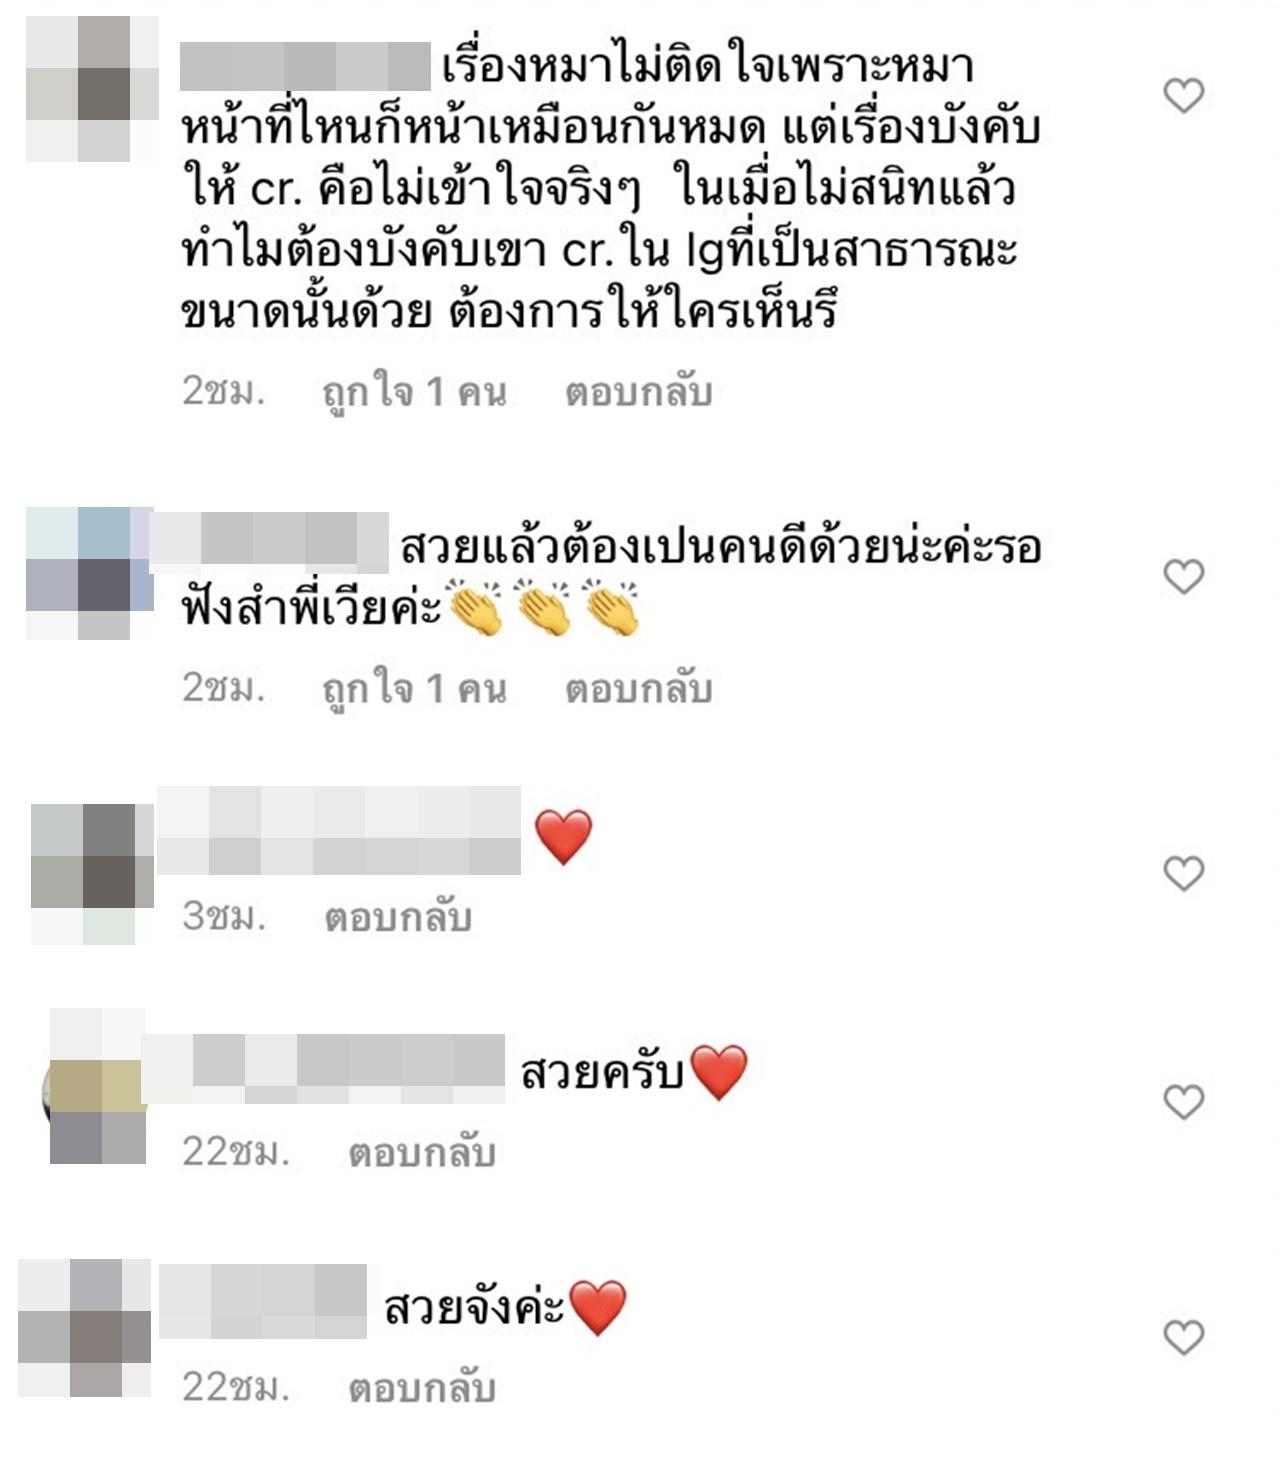Image resolution: width=1280 pixels, height=1457 pixels.
Task: Like the 'สวยจังค่ะ' comment
Action: tap(1184, 1337)
